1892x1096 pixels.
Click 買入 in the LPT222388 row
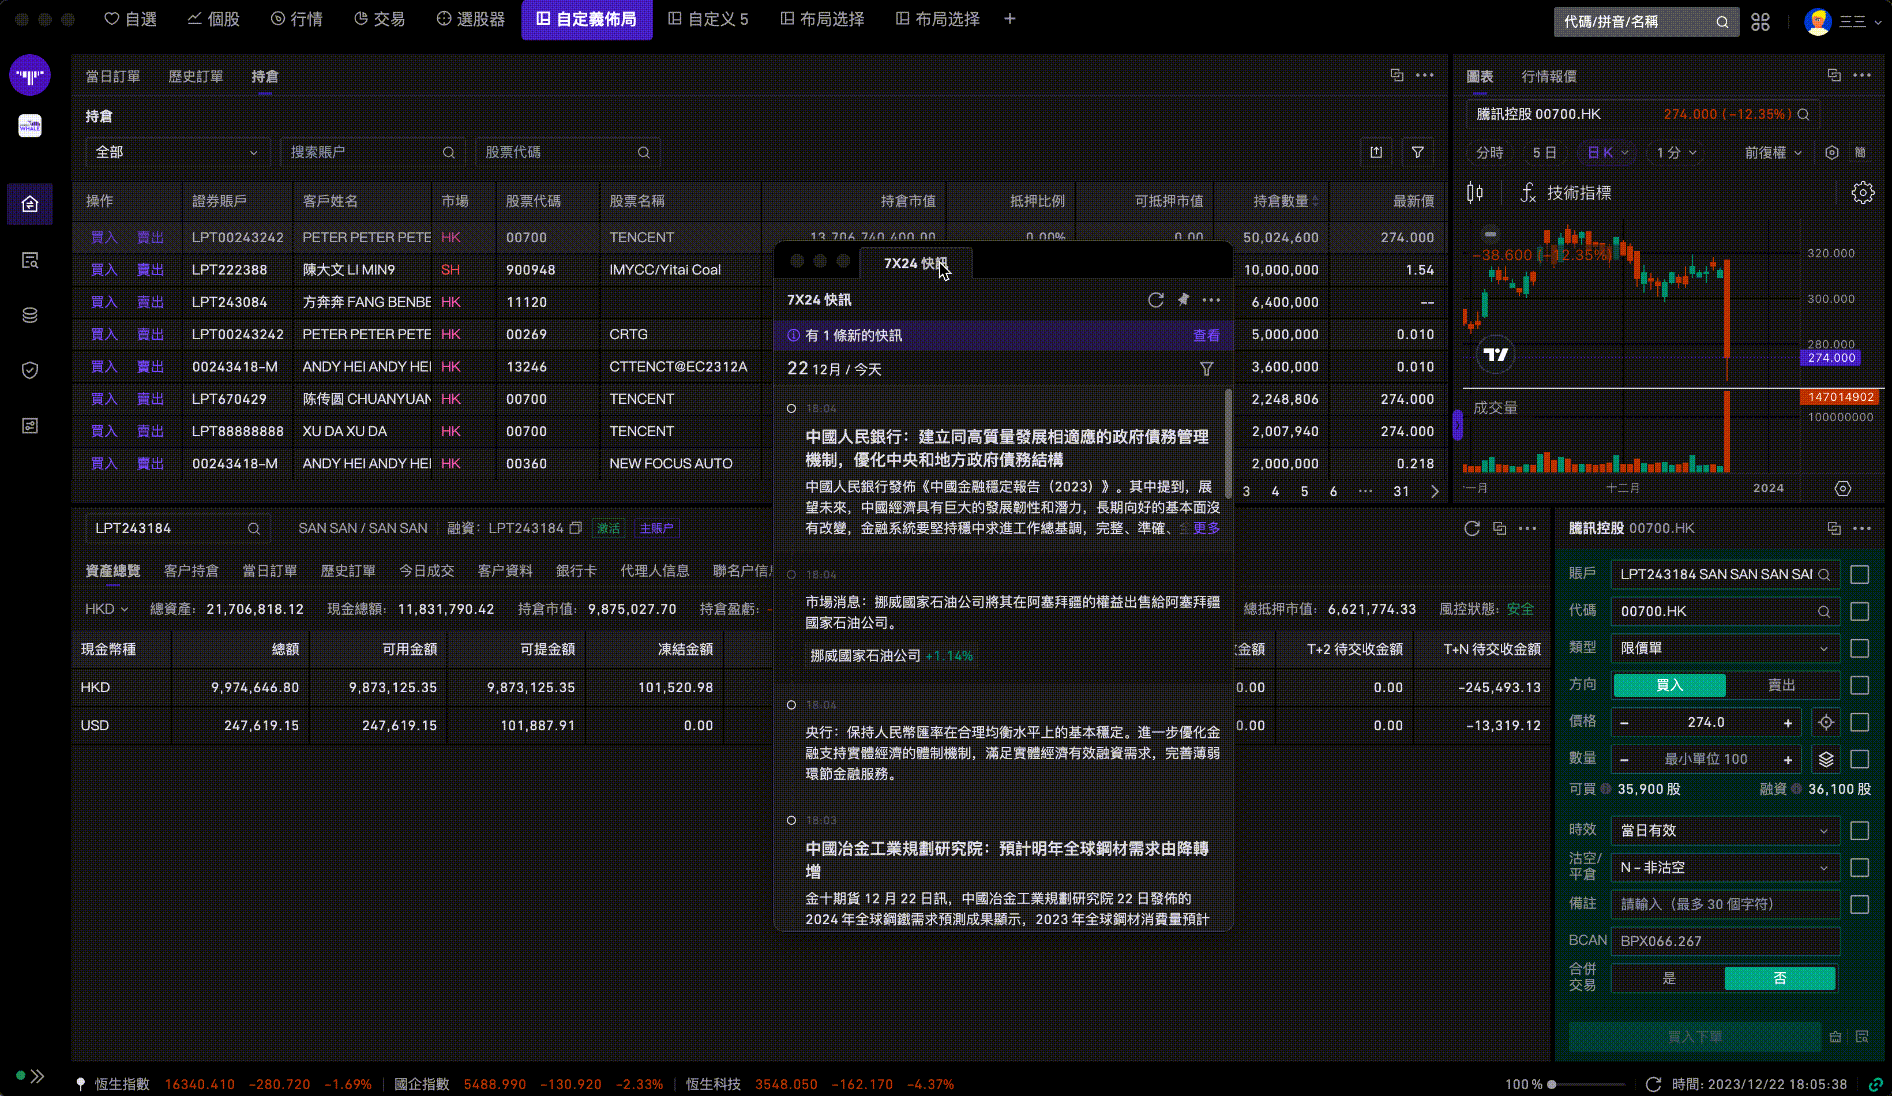[104, 269]
